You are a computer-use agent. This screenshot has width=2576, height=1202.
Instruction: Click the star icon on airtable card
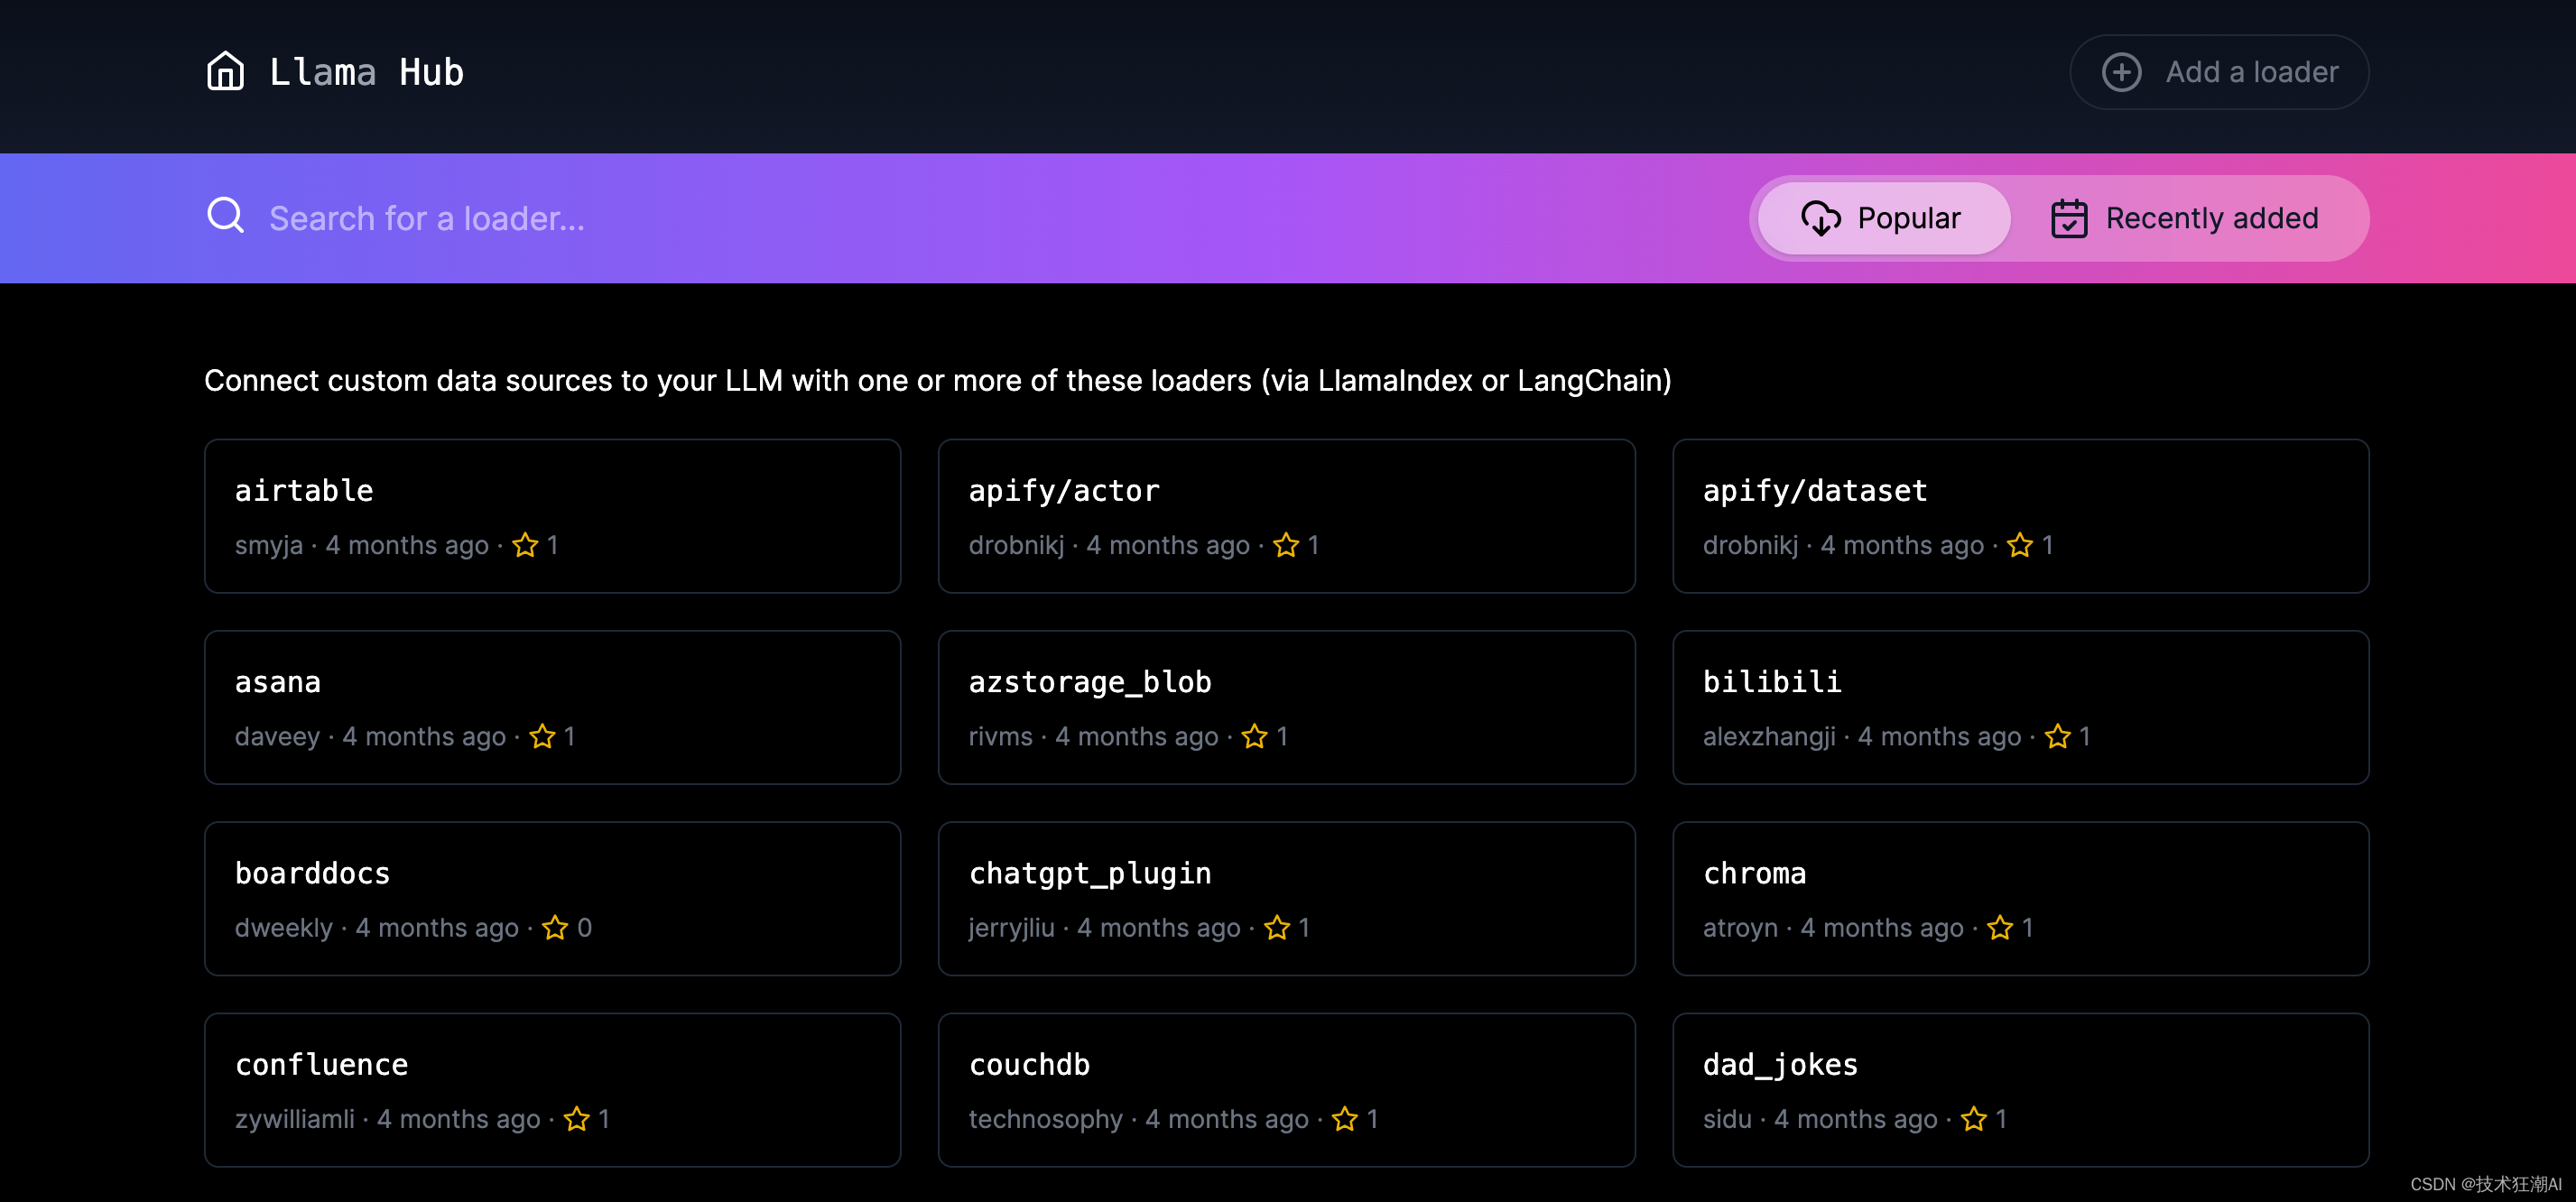click(525, 545)
